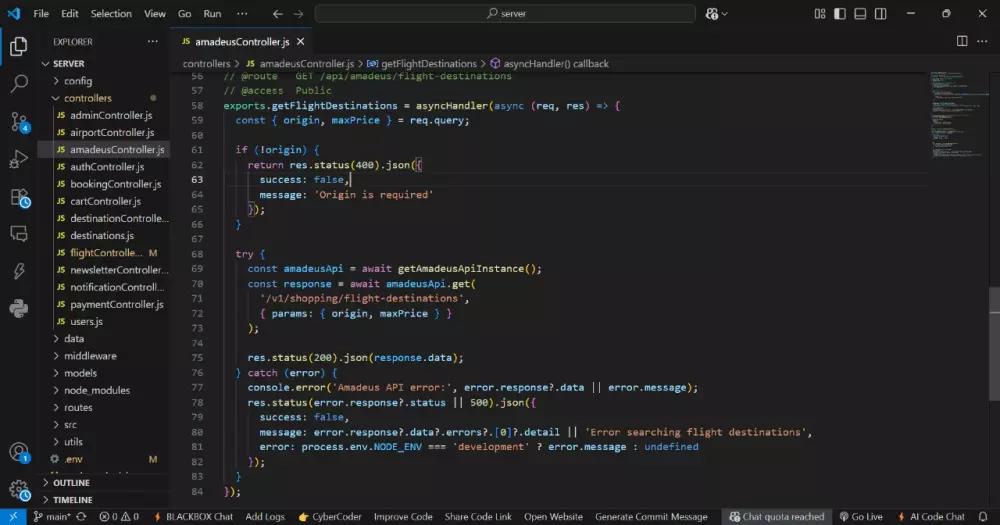Open the Manage settings gear

coord(18,490)
